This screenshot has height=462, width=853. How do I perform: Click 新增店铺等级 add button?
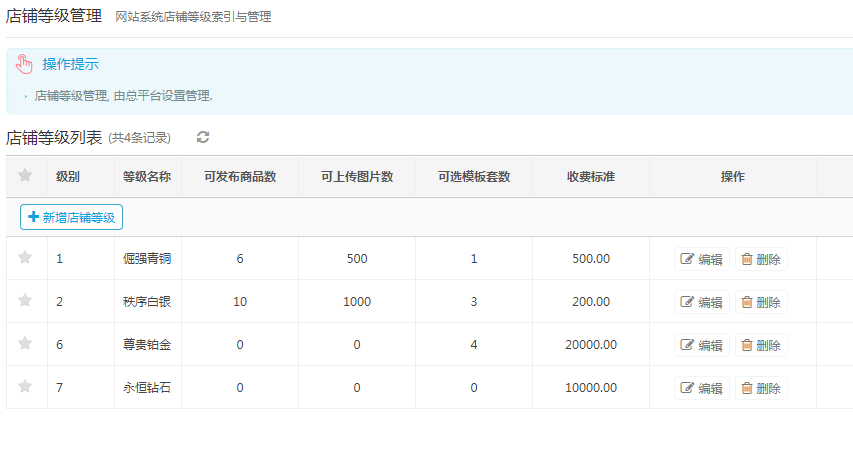(72, 217)
